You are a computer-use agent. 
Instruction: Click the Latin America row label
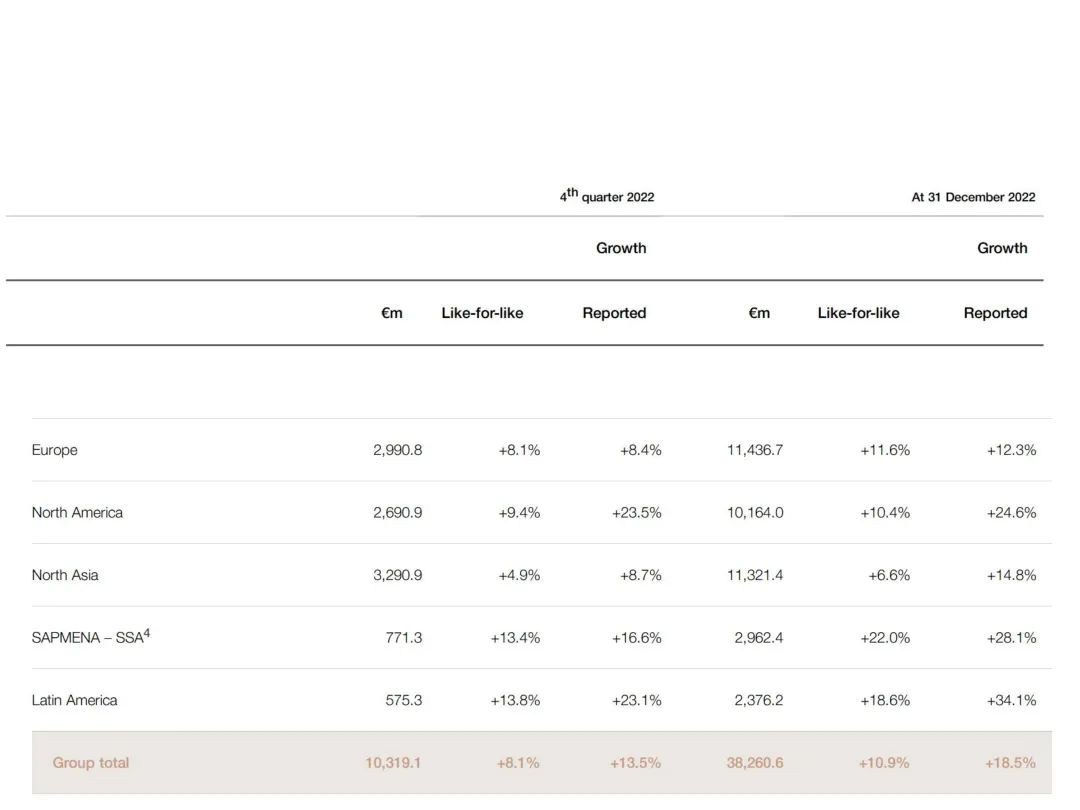(74, 700)
